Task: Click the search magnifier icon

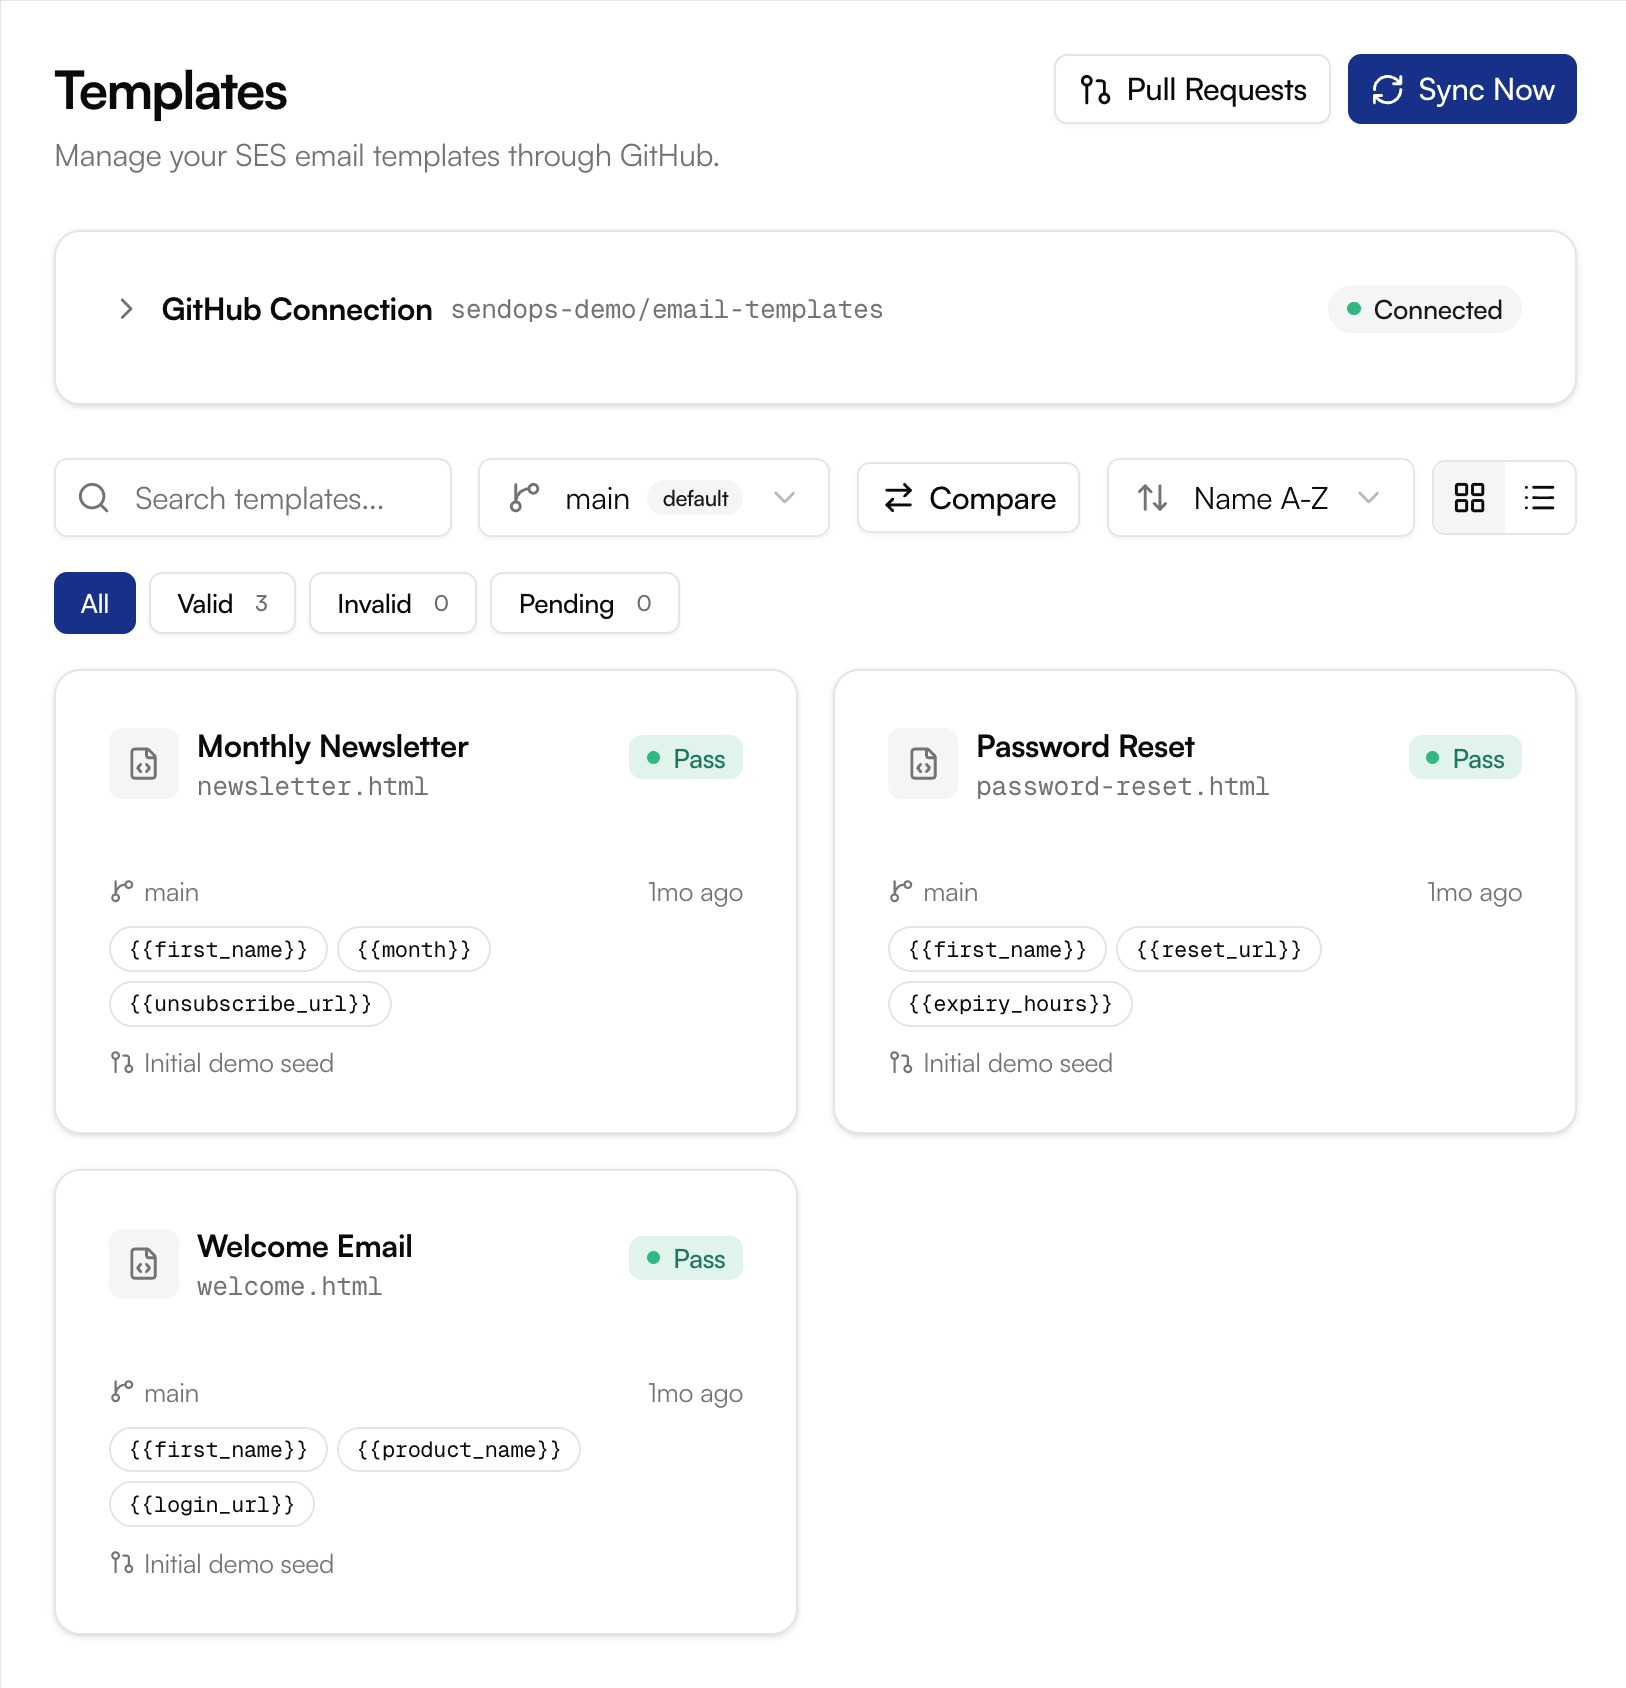Action: click(x=94, y=498)
